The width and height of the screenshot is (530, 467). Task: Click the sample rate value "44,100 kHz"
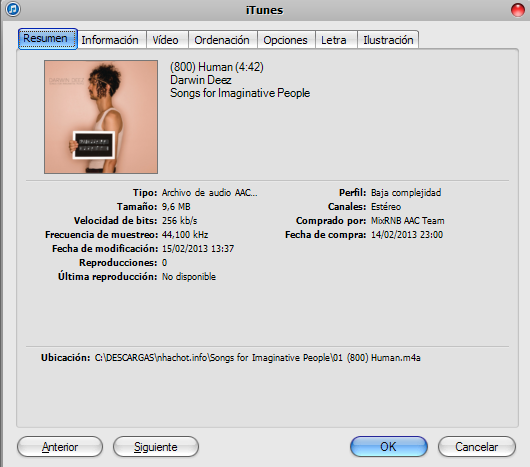coord(185,235)
